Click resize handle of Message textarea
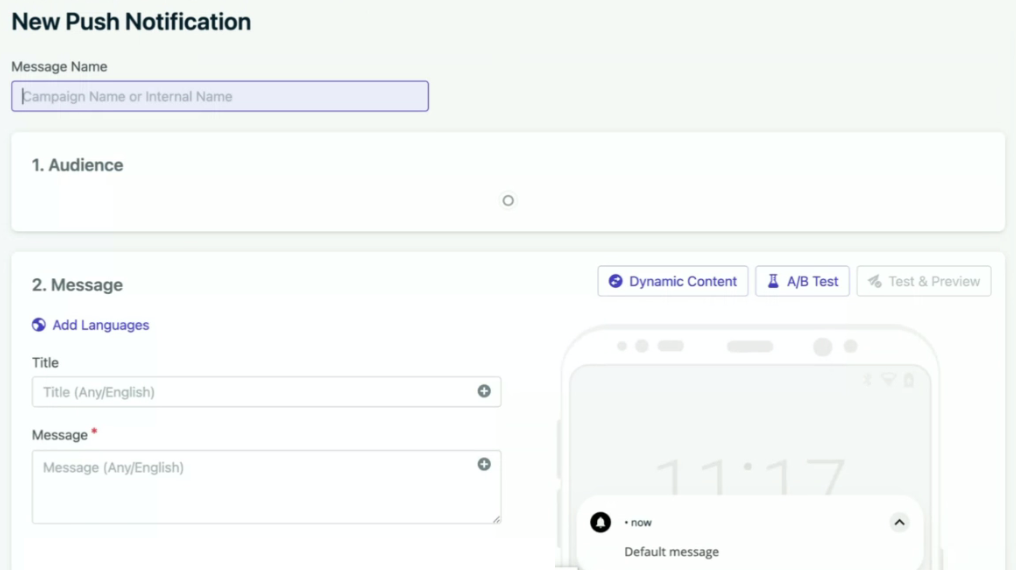Viewport: 1016px width, 570px height. click(x=496, y=519)
